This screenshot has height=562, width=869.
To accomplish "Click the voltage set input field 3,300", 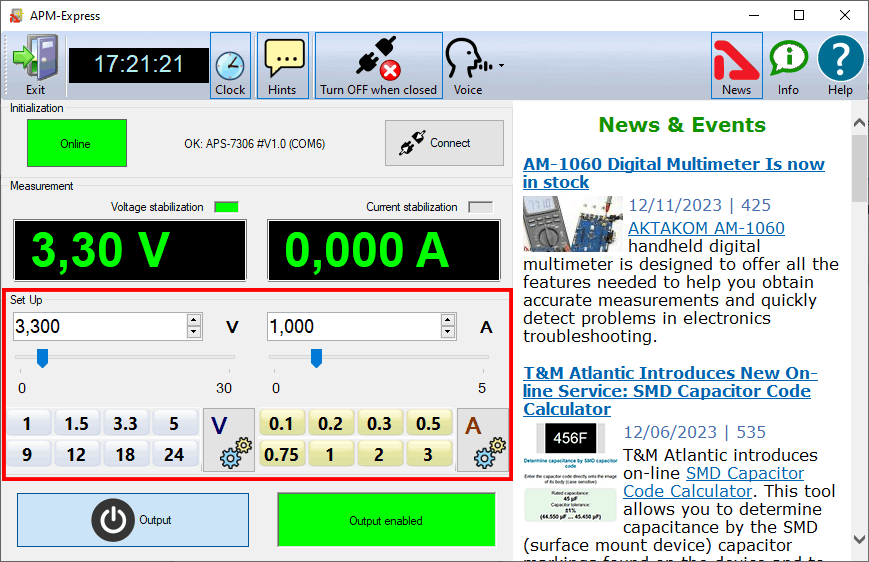I will pyautogui.click(x=100, y=326).
